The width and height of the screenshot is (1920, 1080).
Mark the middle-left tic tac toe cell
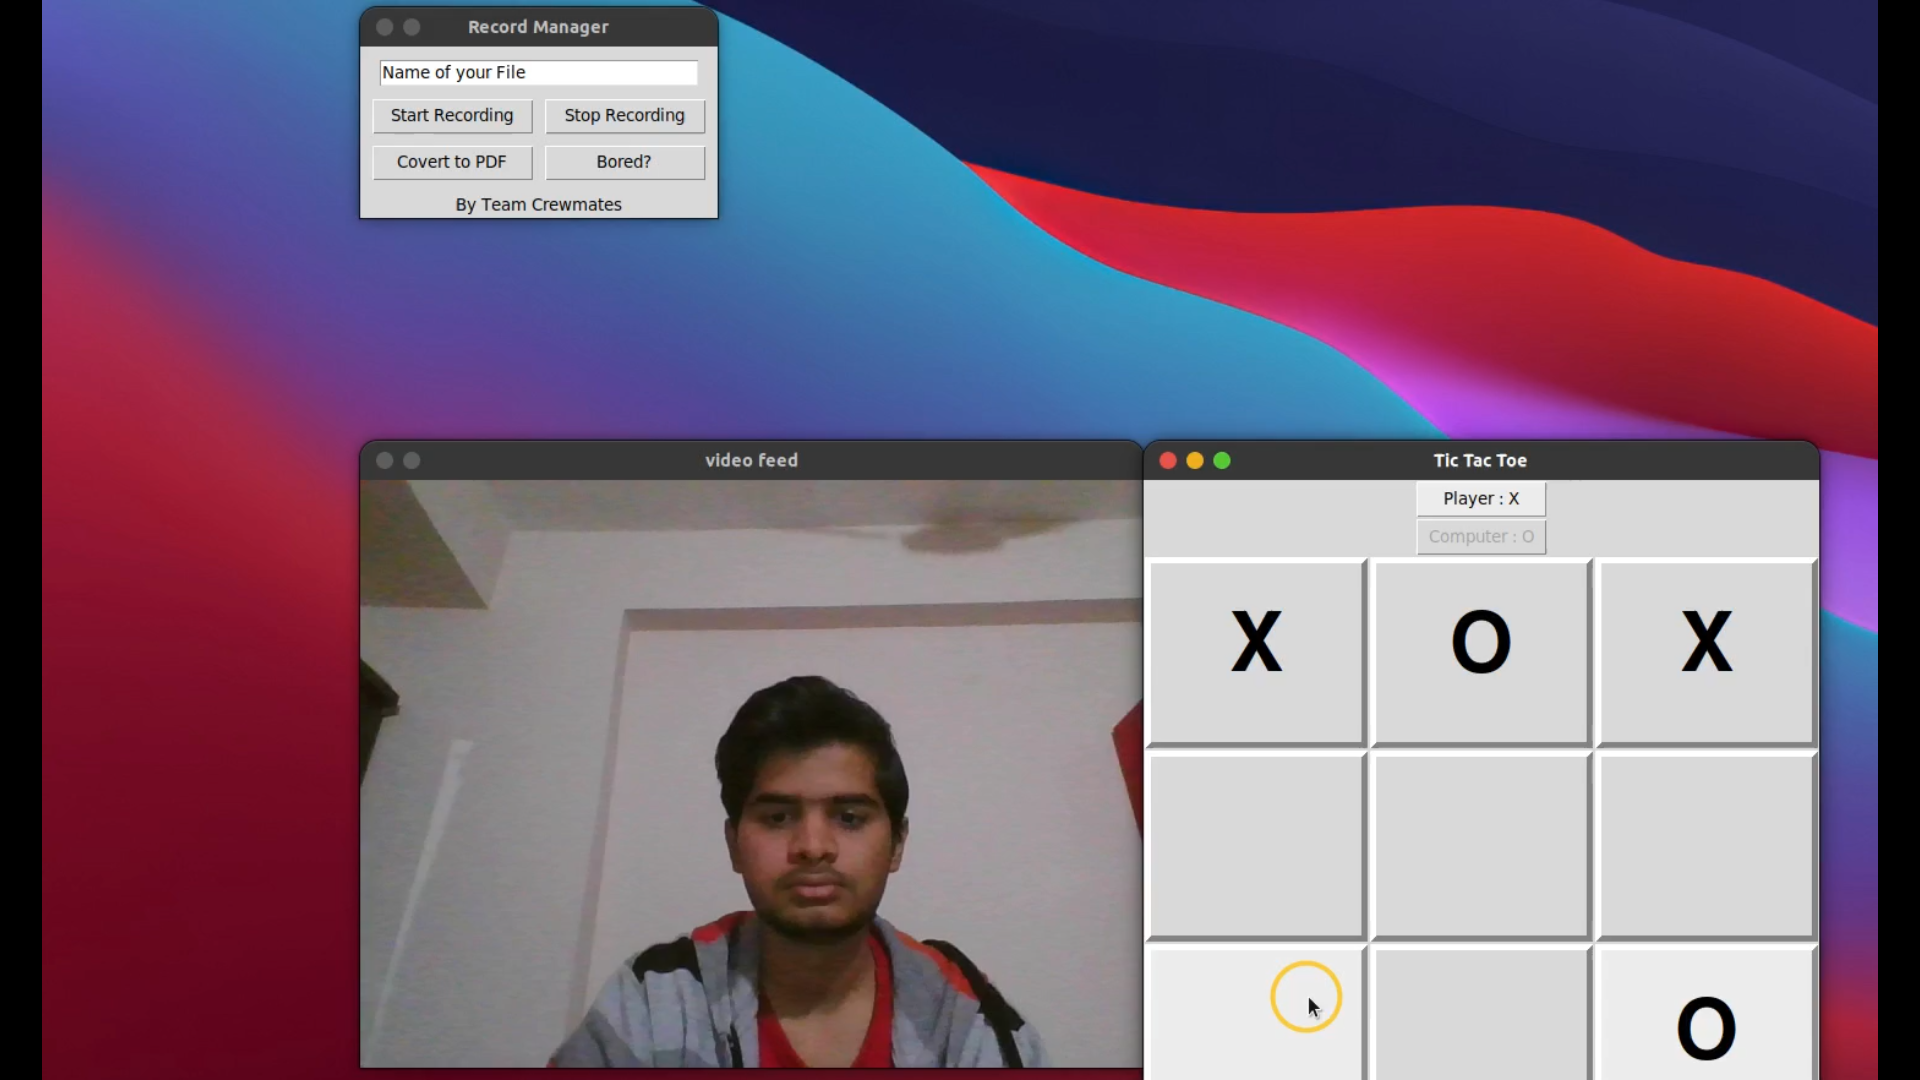click(1256, 846)
